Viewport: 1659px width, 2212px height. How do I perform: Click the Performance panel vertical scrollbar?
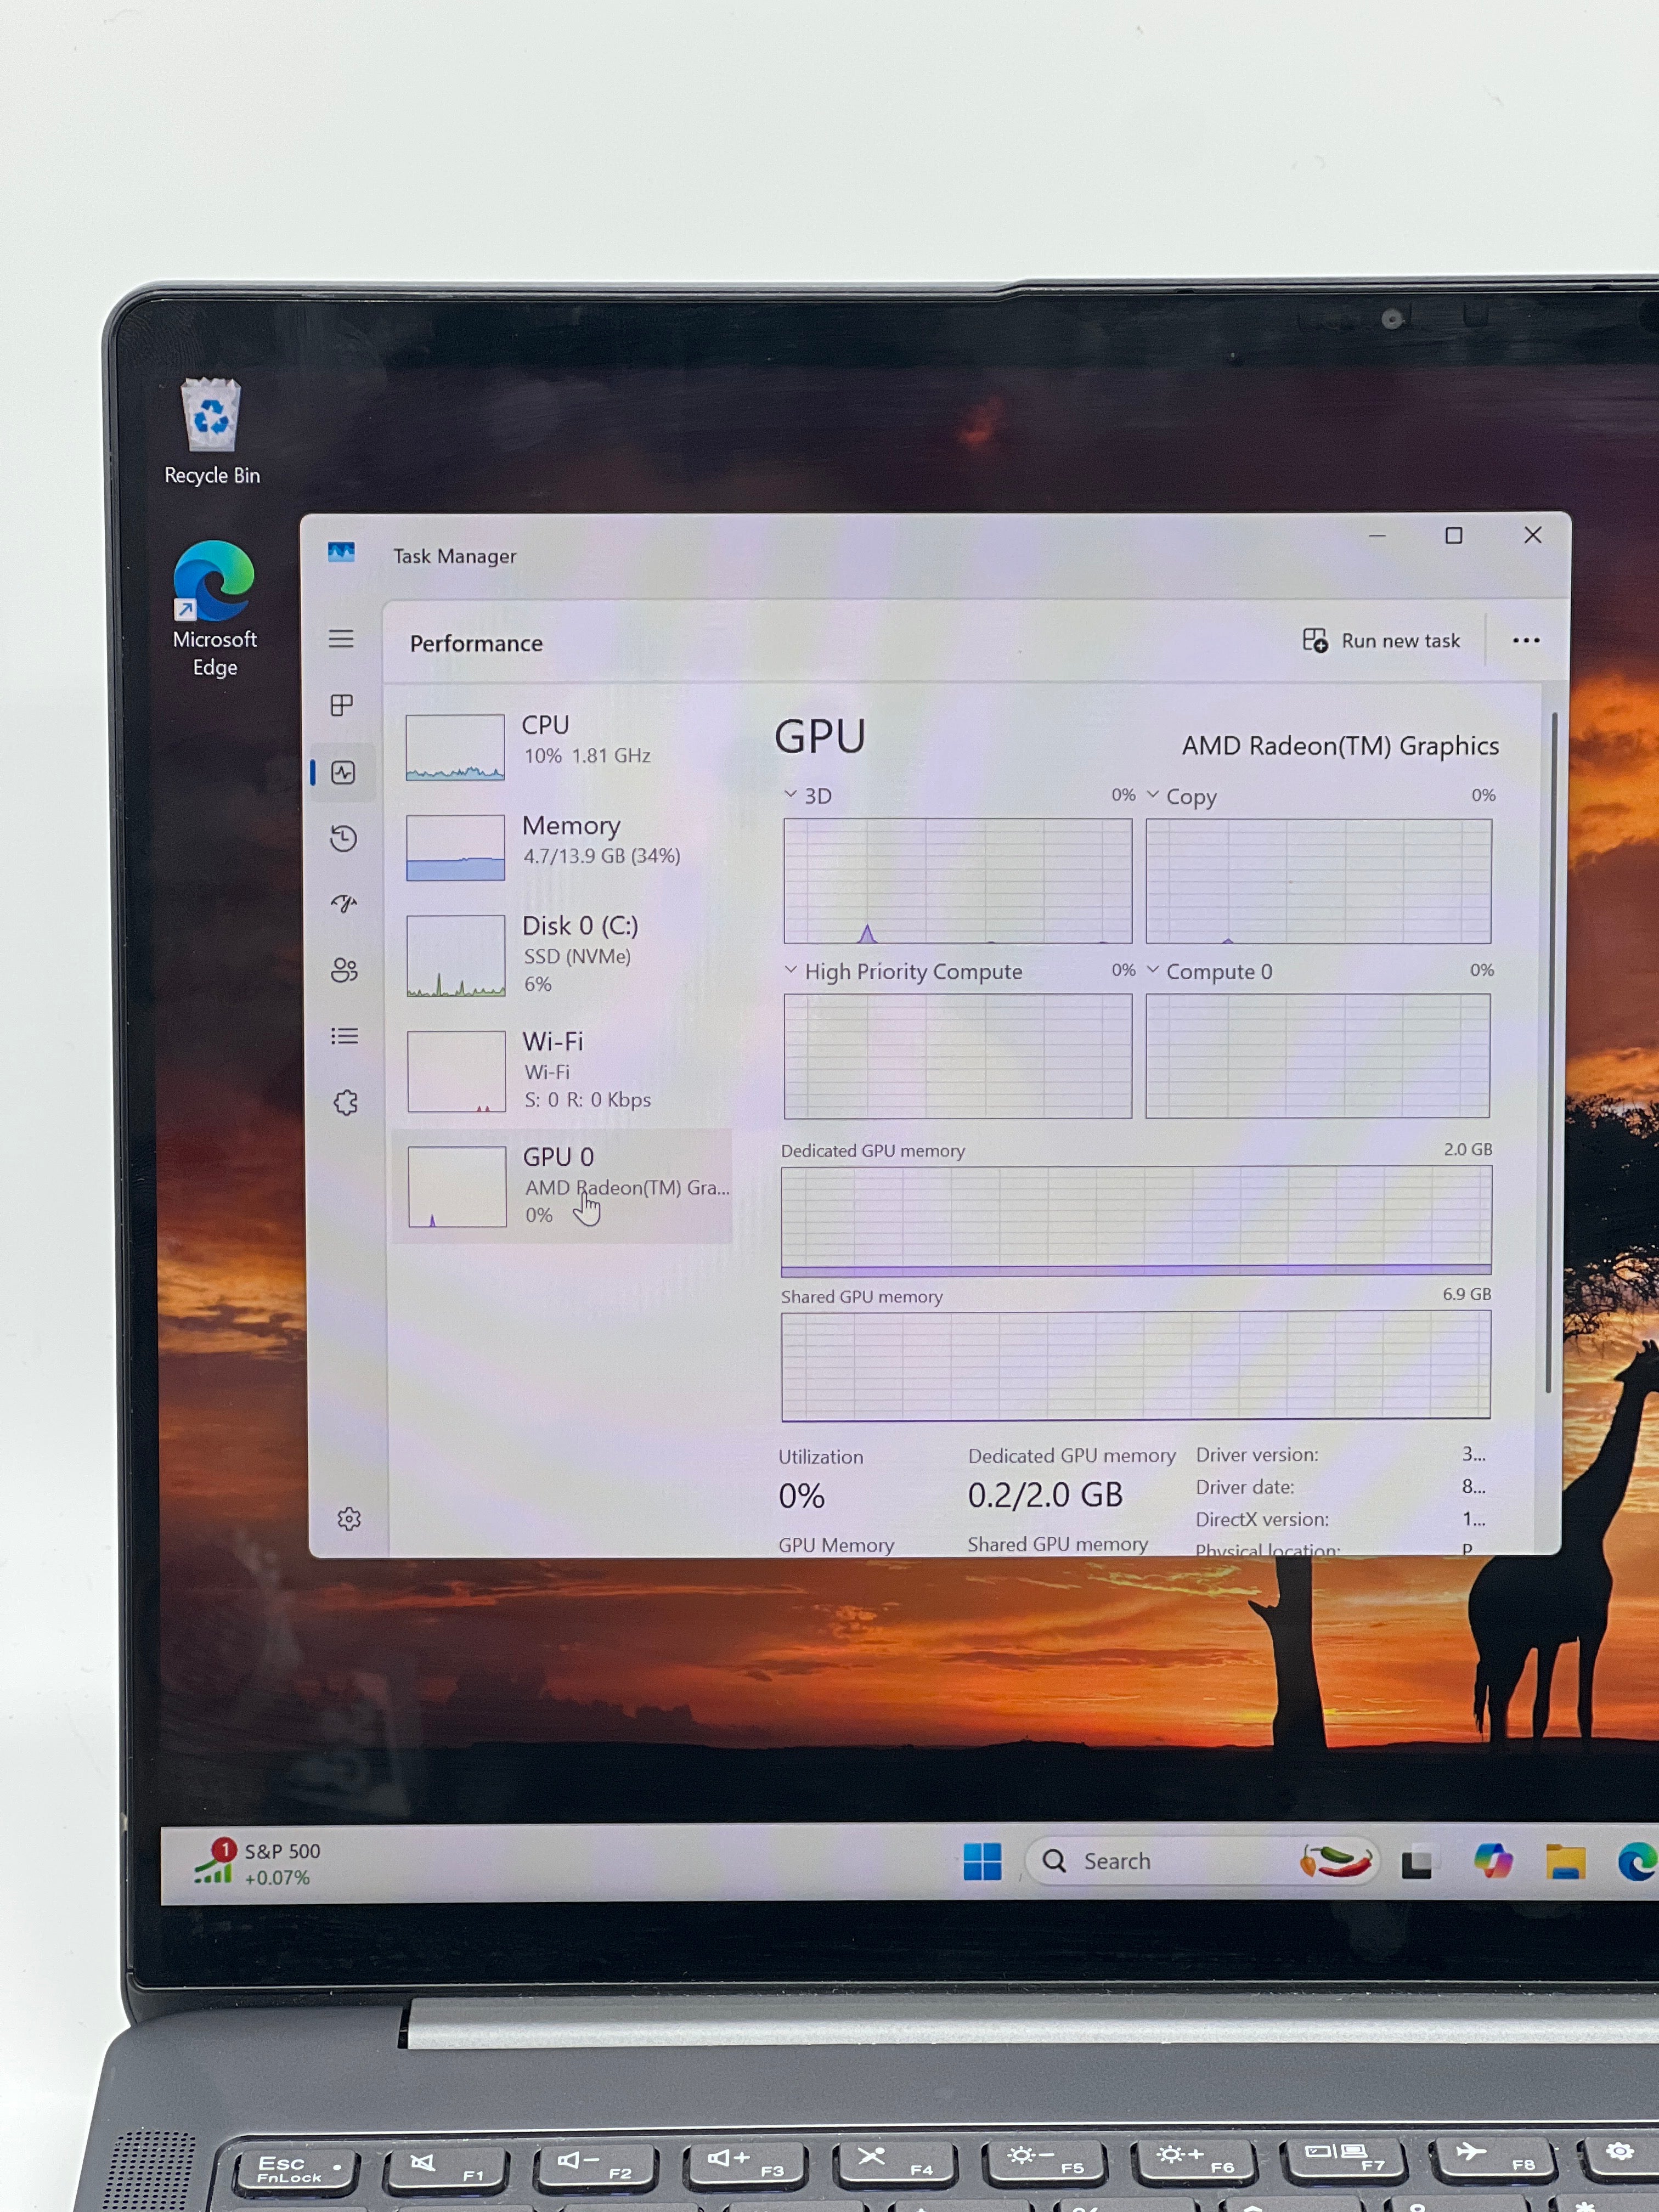click(x=1551, y=1052)
